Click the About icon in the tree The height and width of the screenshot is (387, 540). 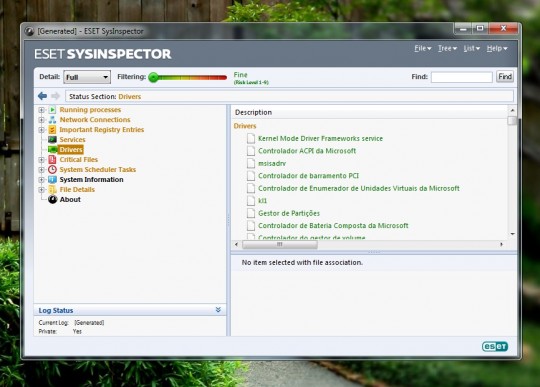[52, 199]
